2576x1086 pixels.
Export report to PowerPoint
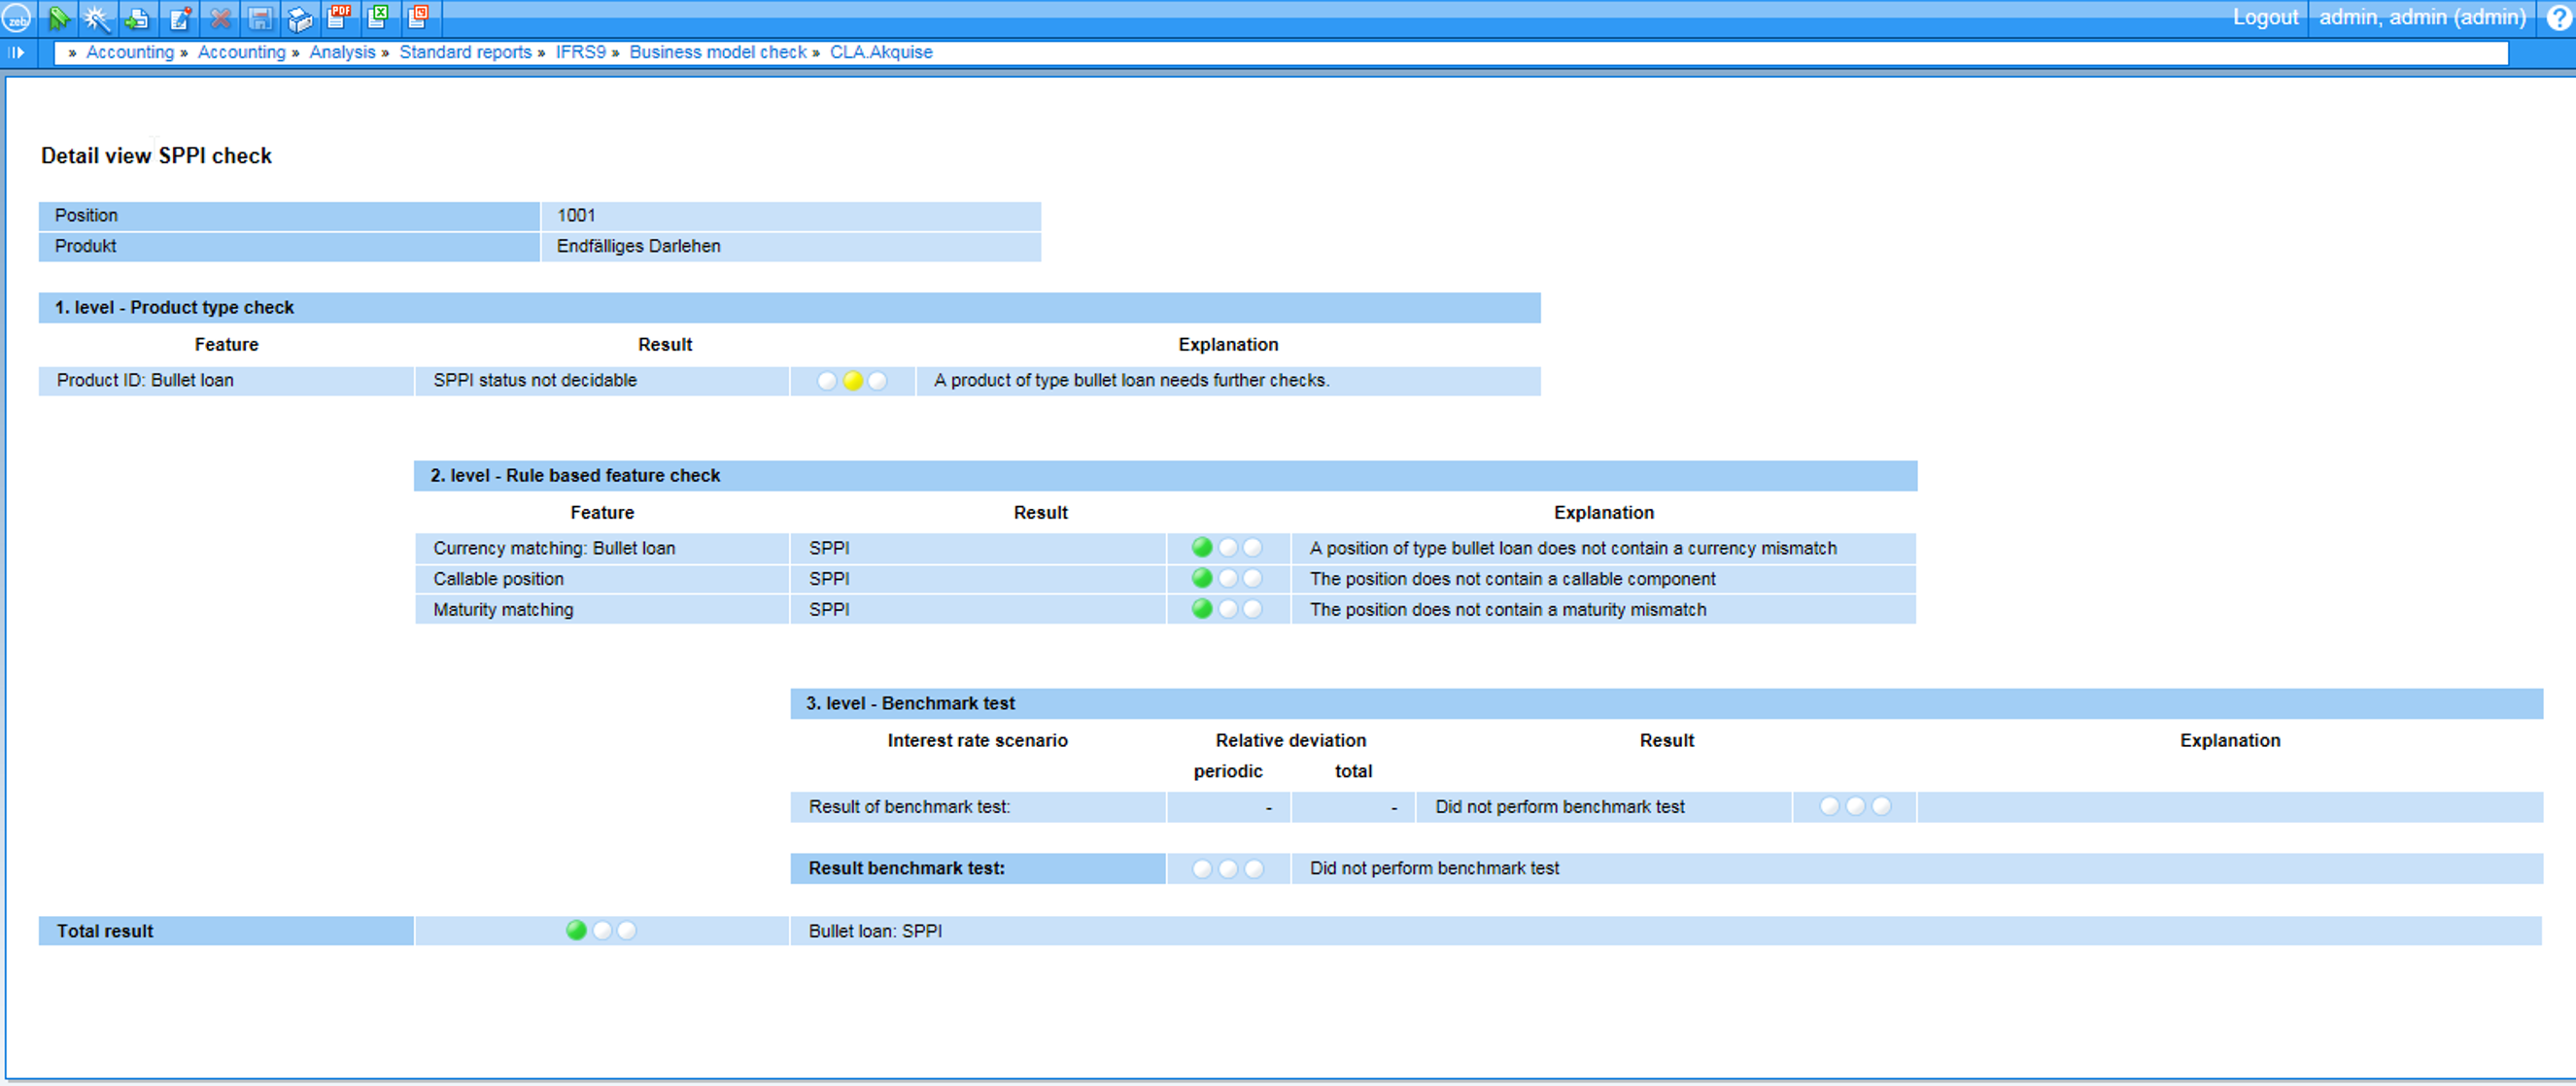coord(418,17)
